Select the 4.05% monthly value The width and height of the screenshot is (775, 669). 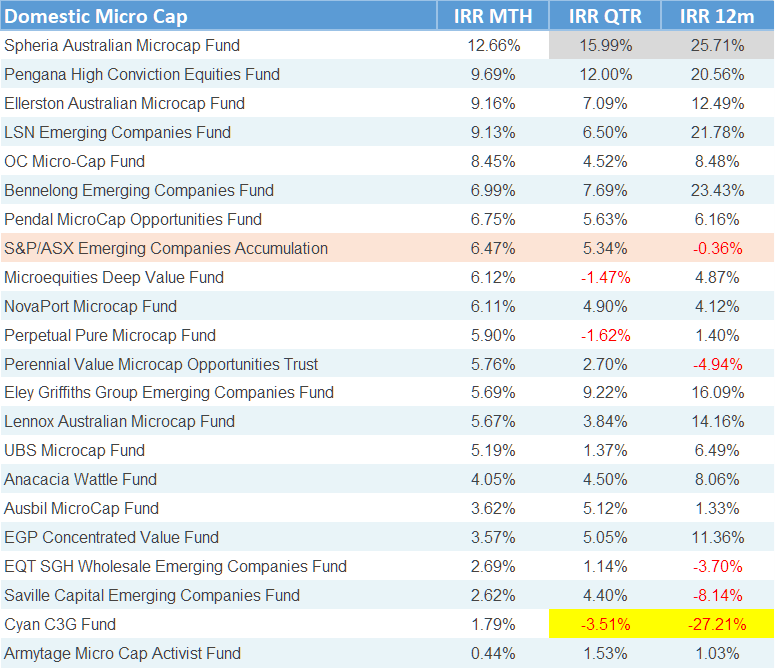(x=493, y=479)
